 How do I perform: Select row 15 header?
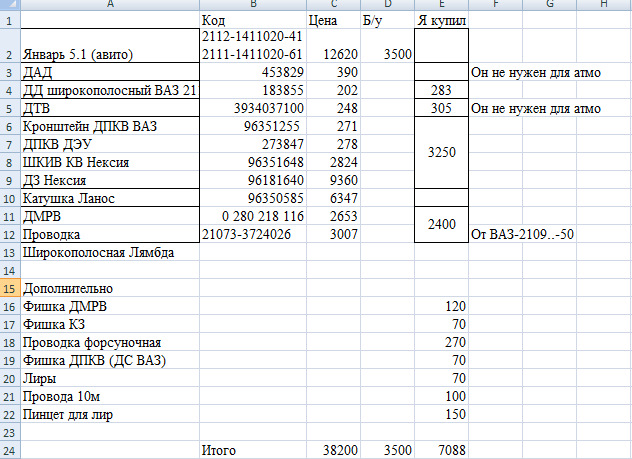(10, 288)
